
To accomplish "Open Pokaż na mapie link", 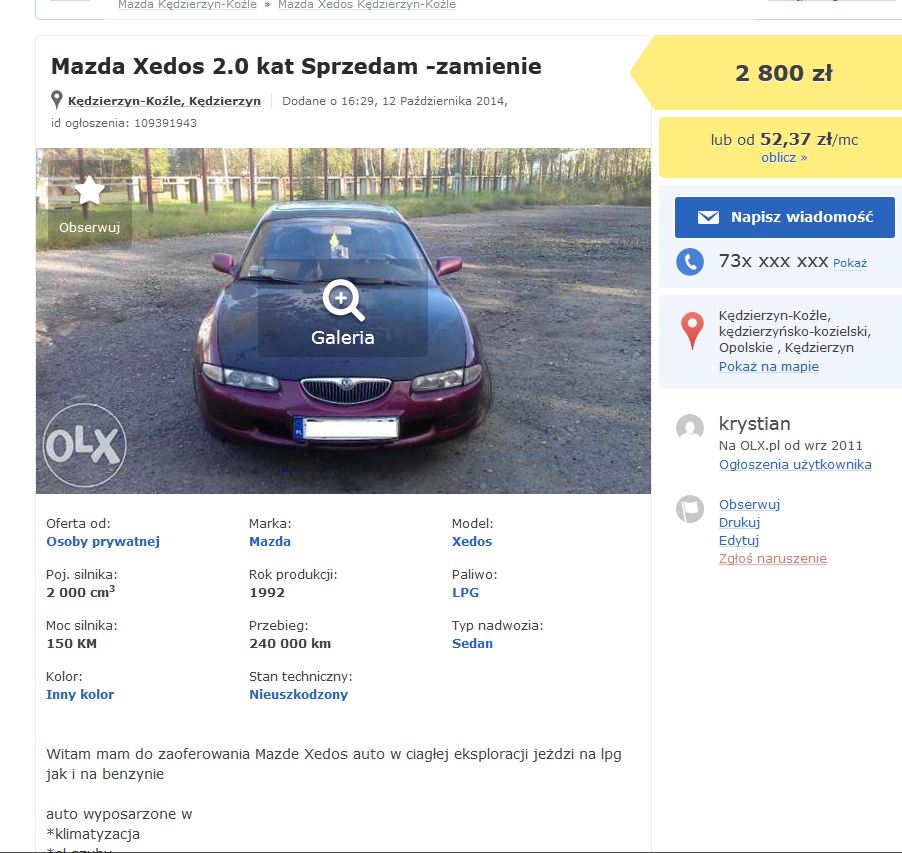I will click(768, 367).
